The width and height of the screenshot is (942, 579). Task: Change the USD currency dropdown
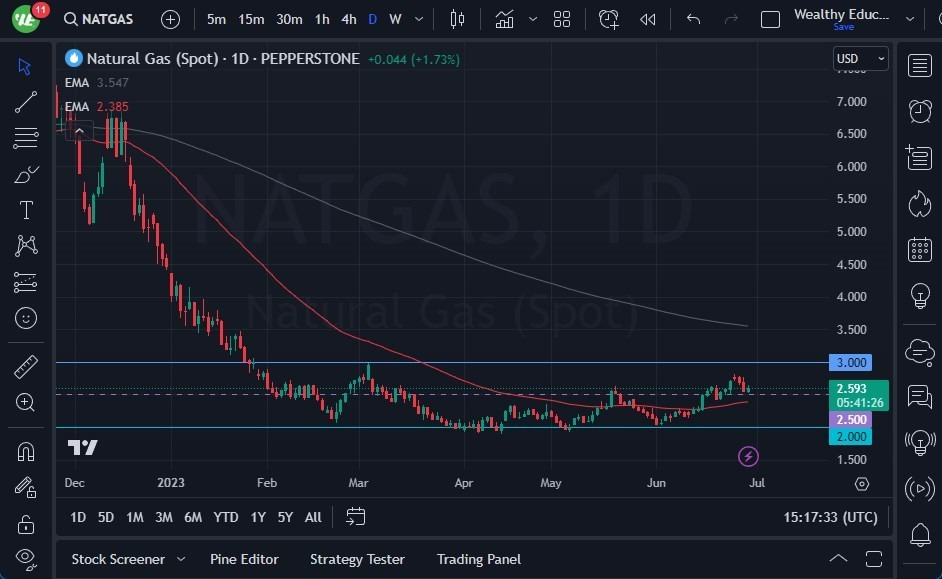(860, 58)
